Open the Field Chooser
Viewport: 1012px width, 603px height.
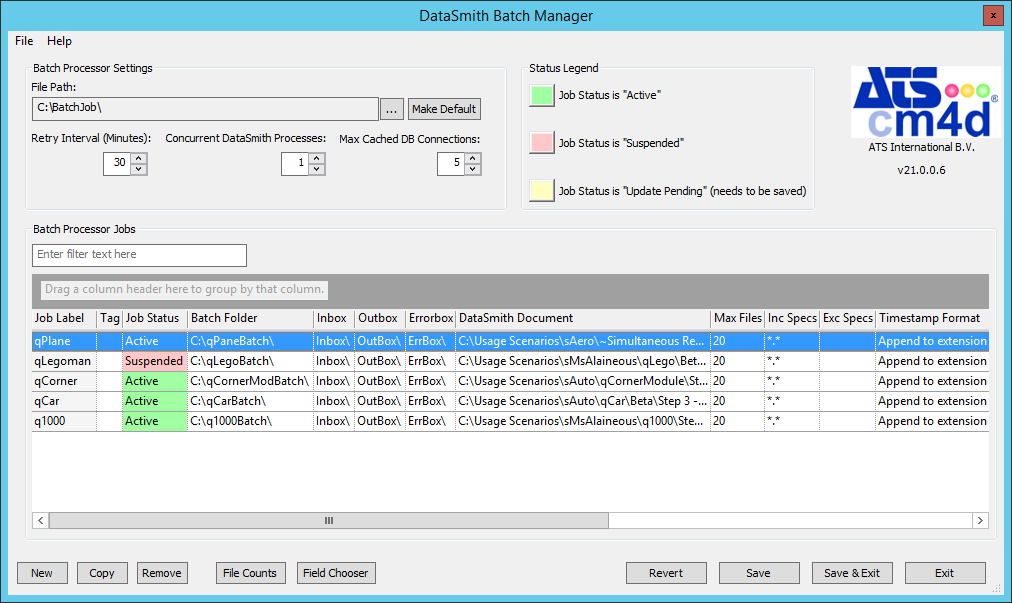tap(336, 573)
